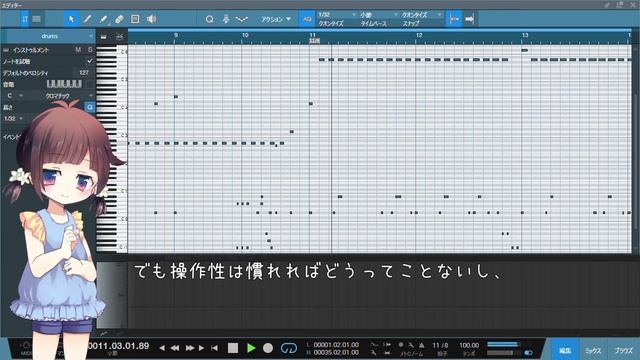Switch to the ブラウズ tab
Image resolution: width=640 pixels, height=360 pixels.
coord(623,351)
